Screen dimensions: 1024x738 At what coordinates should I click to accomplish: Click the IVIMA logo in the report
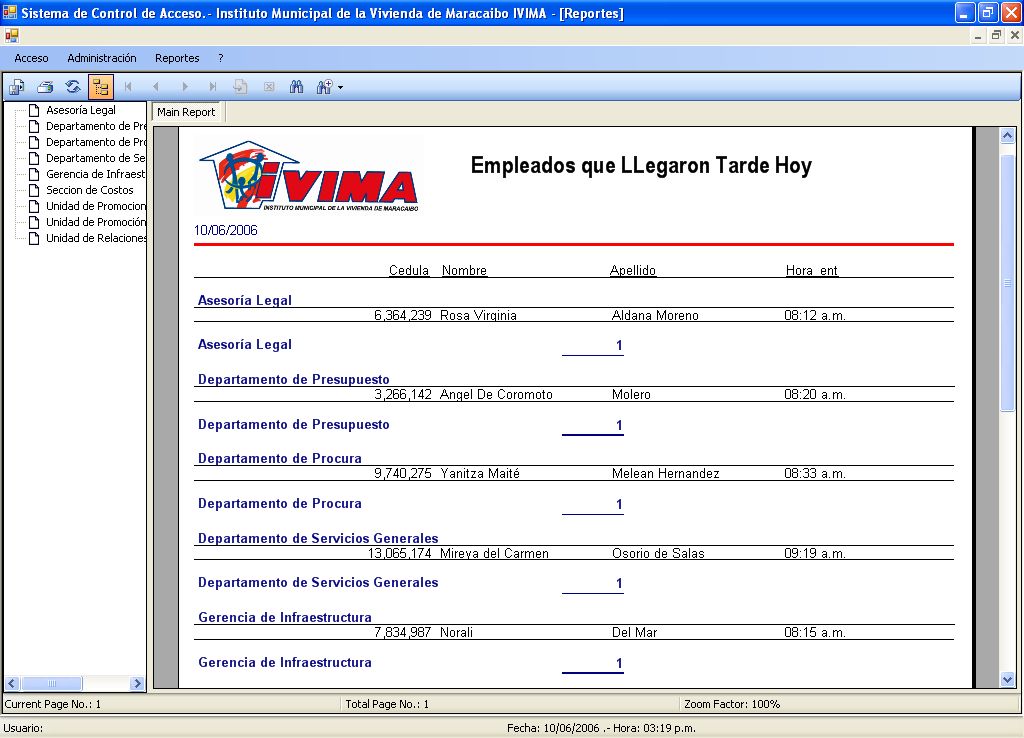pyautogui.click(x=309, y=176)
